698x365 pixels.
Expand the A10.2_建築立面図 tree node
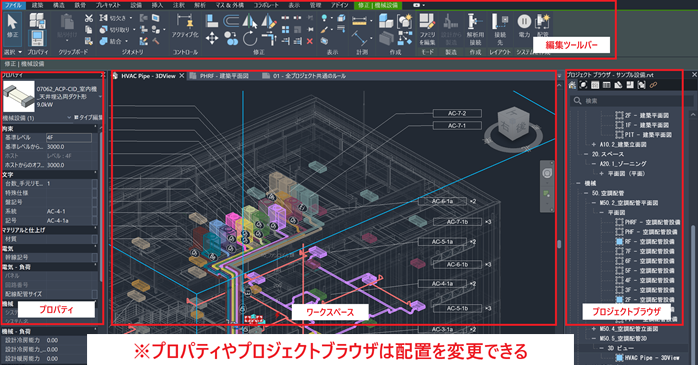(594, 145)
